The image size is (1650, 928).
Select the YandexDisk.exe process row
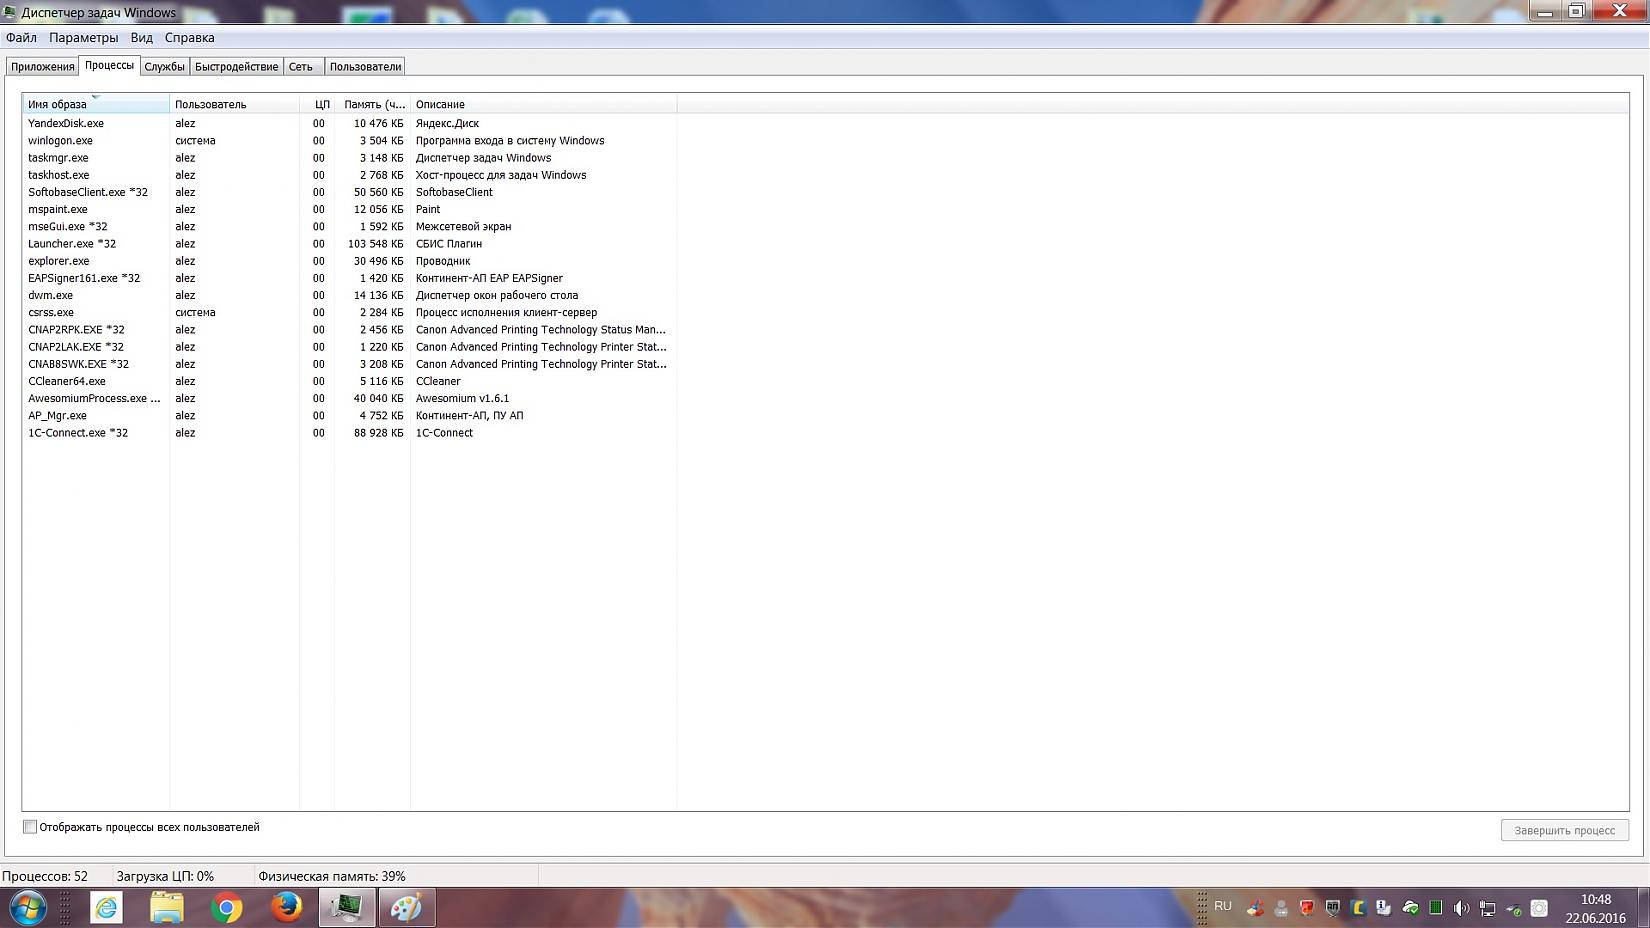pyautogui.click(x=349, y=124)
